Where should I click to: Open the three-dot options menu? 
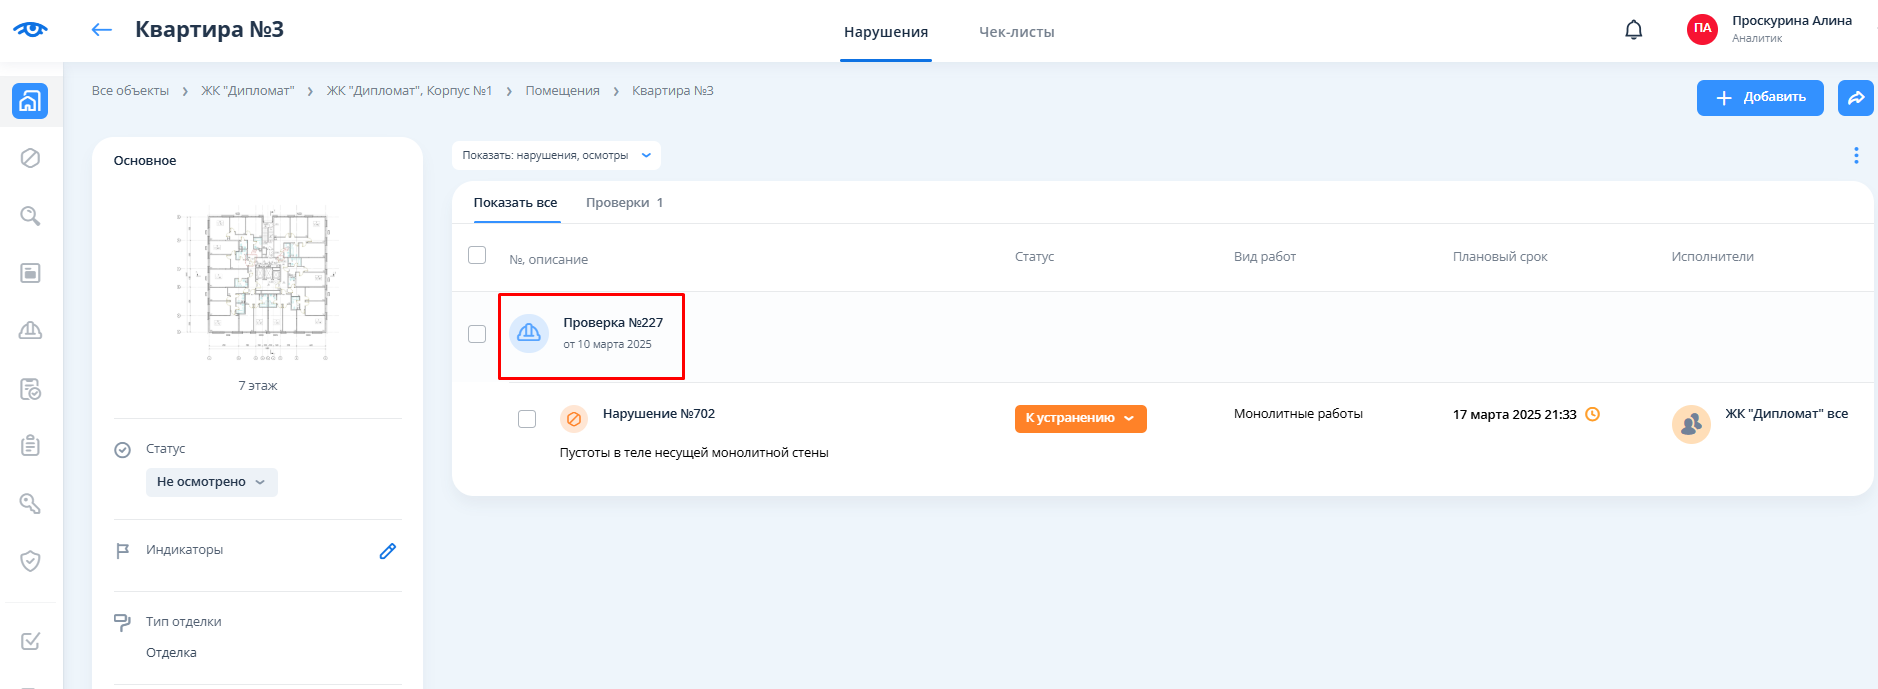tap(1855, 156)
